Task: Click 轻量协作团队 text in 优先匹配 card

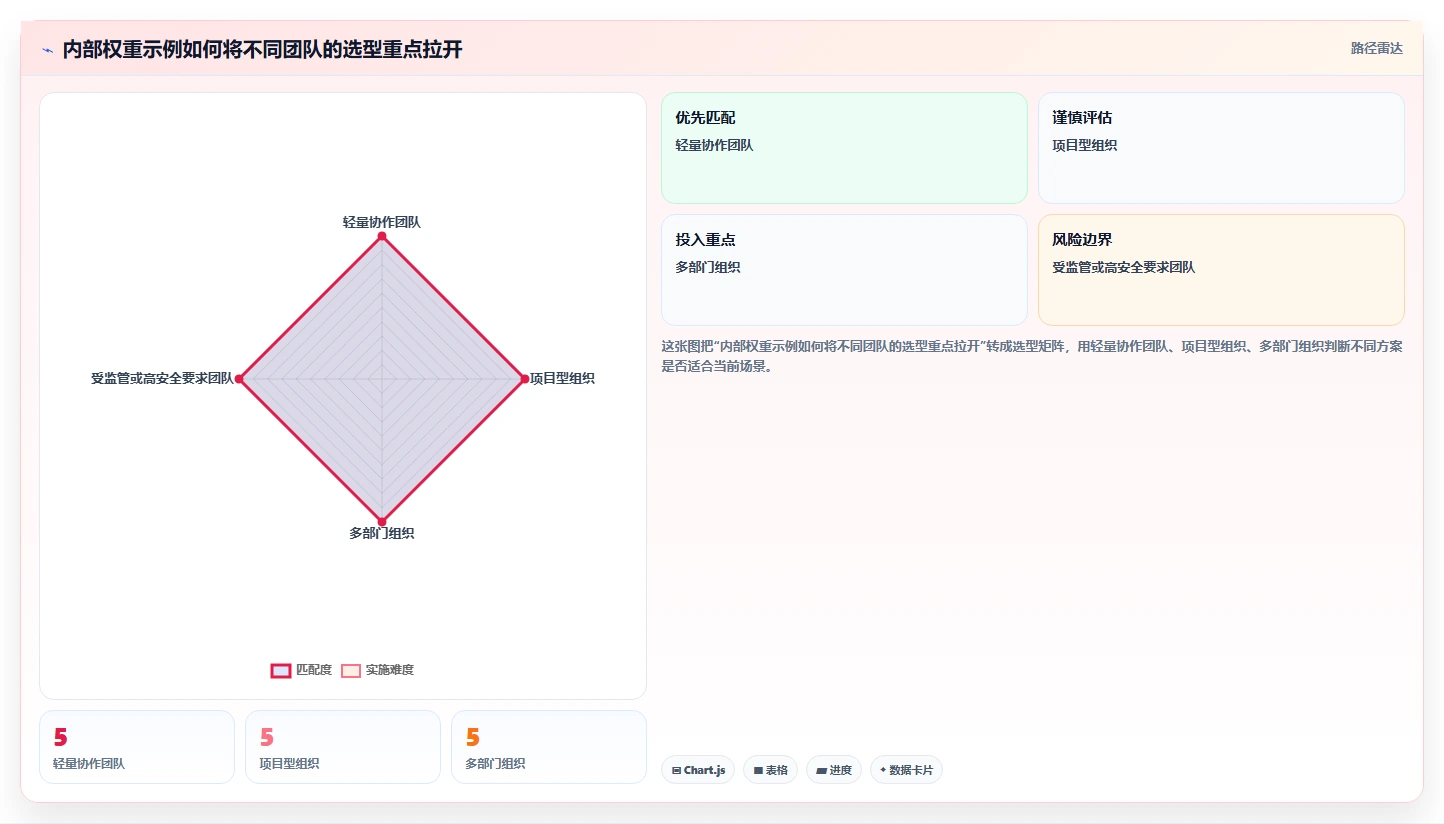Action: pos(714,145)
